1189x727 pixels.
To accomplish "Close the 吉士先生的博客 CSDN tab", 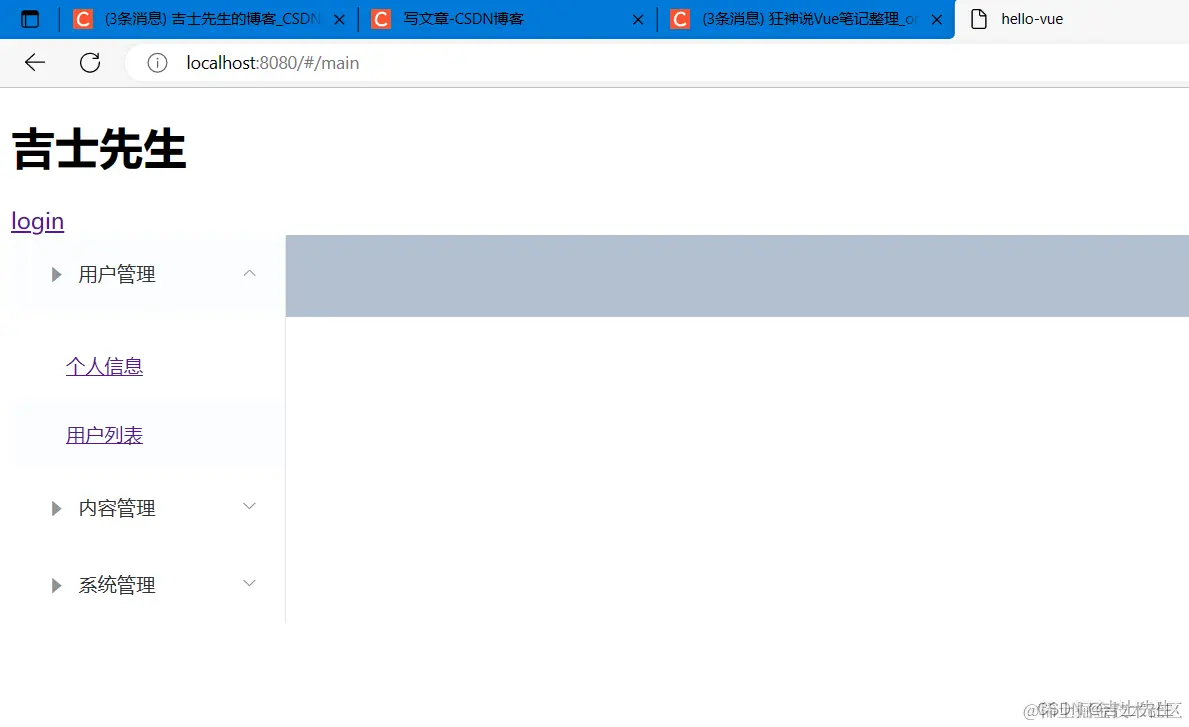I will pos(339,20).
